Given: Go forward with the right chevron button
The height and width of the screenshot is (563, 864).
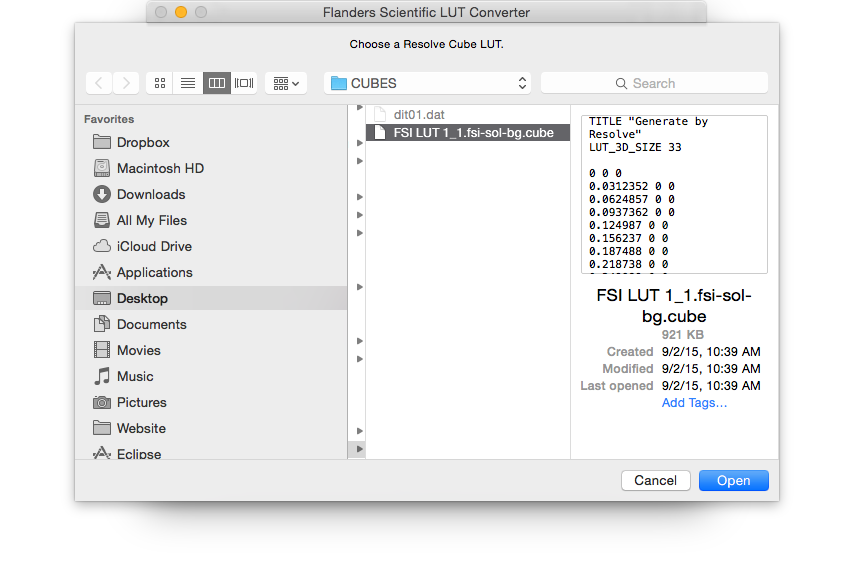Looking at the screenshot, I should click(126, 83).
